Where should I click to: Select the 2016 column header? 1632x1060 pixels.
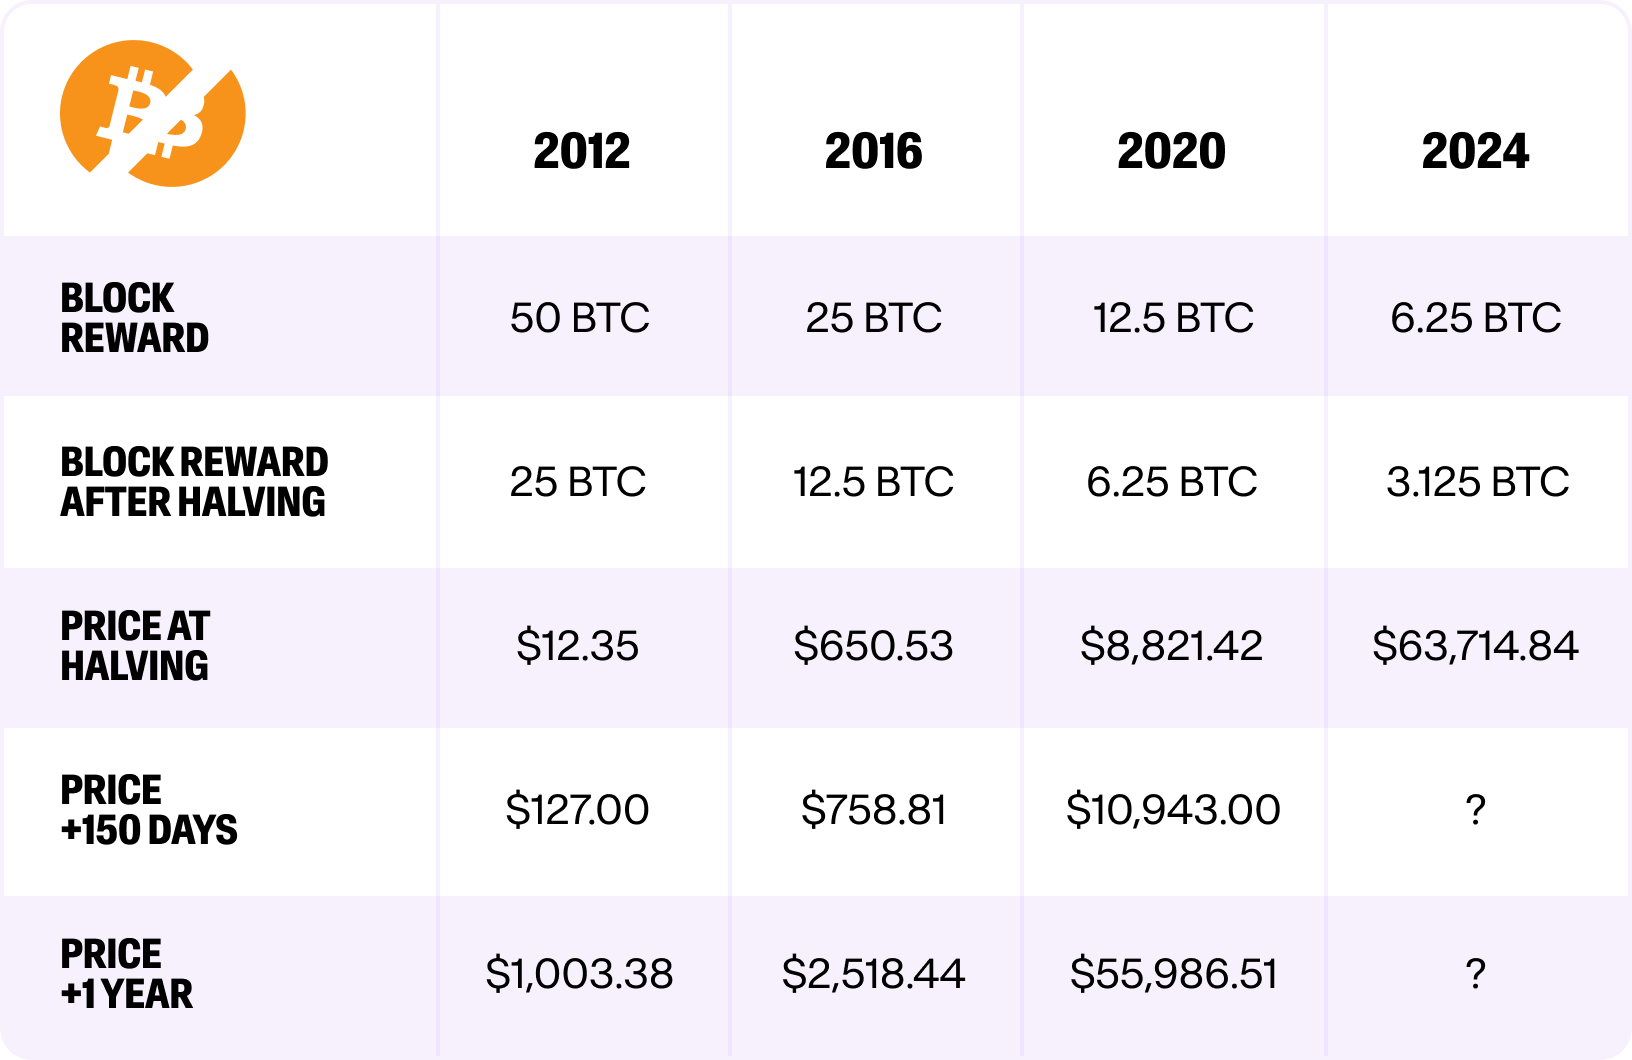tap(874, 152)
